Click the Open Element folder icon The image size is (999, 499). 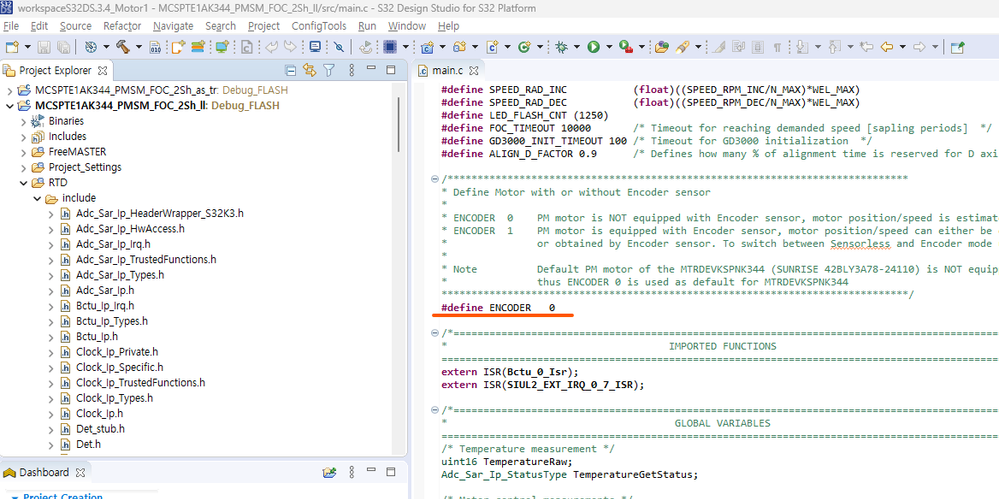pos(662,47)
